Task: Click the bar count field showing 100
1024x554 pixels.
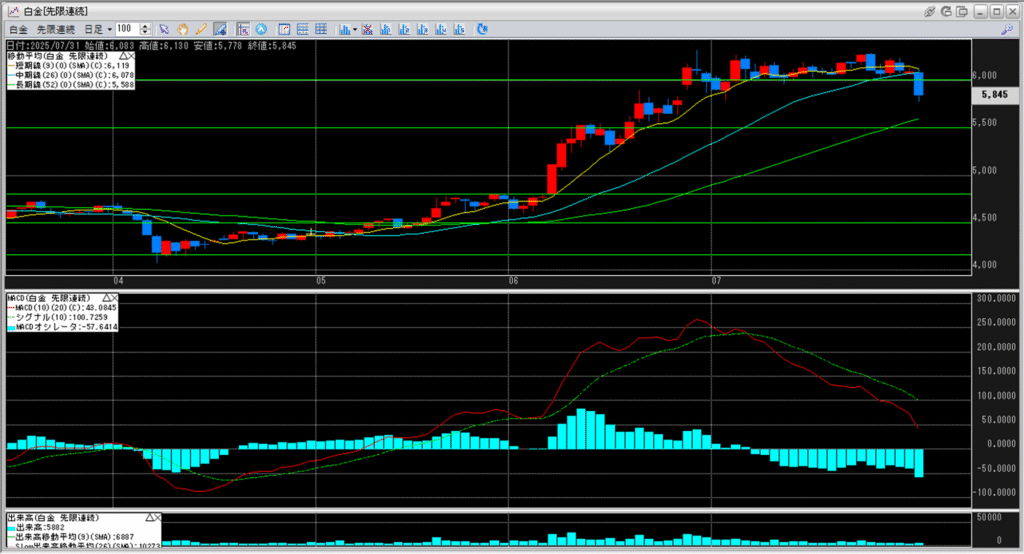Action: pyautogui.click(x=127, y=29)
